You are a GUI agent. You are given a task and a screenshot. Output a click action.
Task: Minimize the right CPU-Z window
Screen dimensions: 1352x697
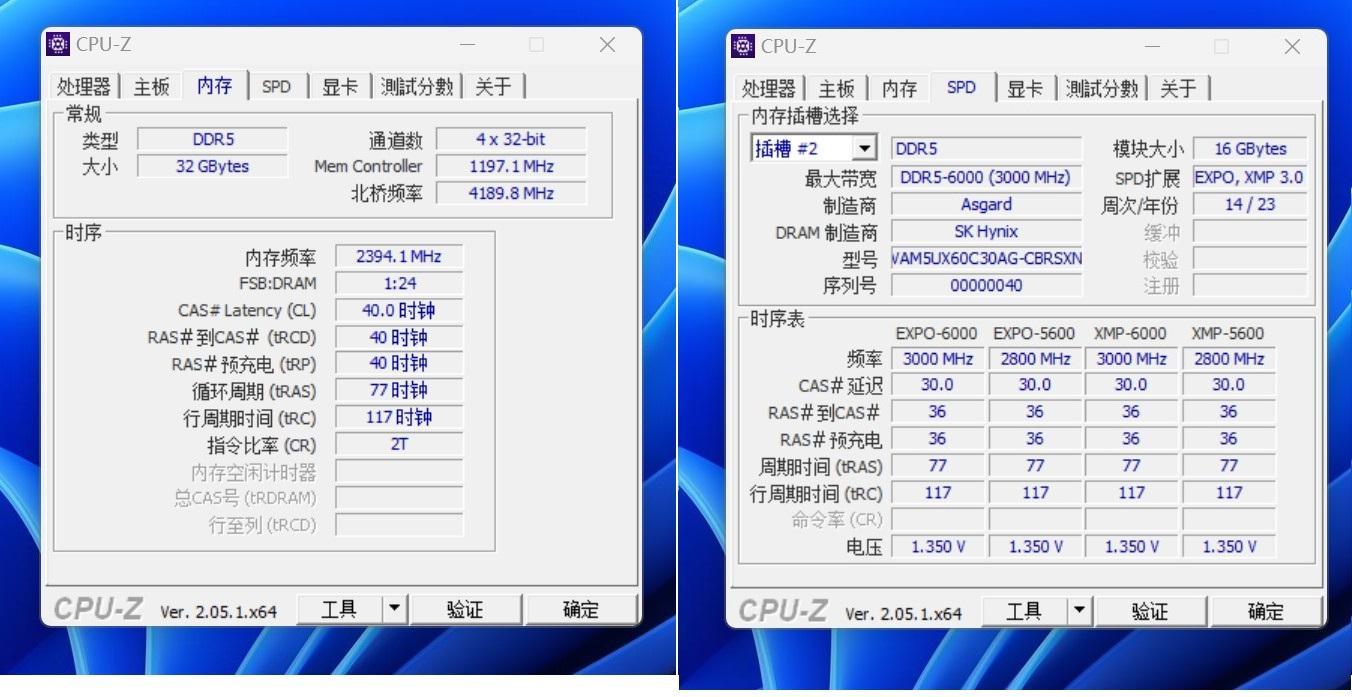pyautogui.click(x=1153, y=47)
